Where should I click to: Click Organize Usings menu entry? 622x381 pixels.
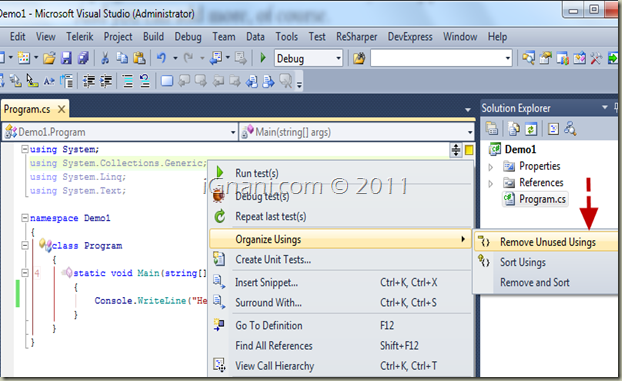pos(340,239)
